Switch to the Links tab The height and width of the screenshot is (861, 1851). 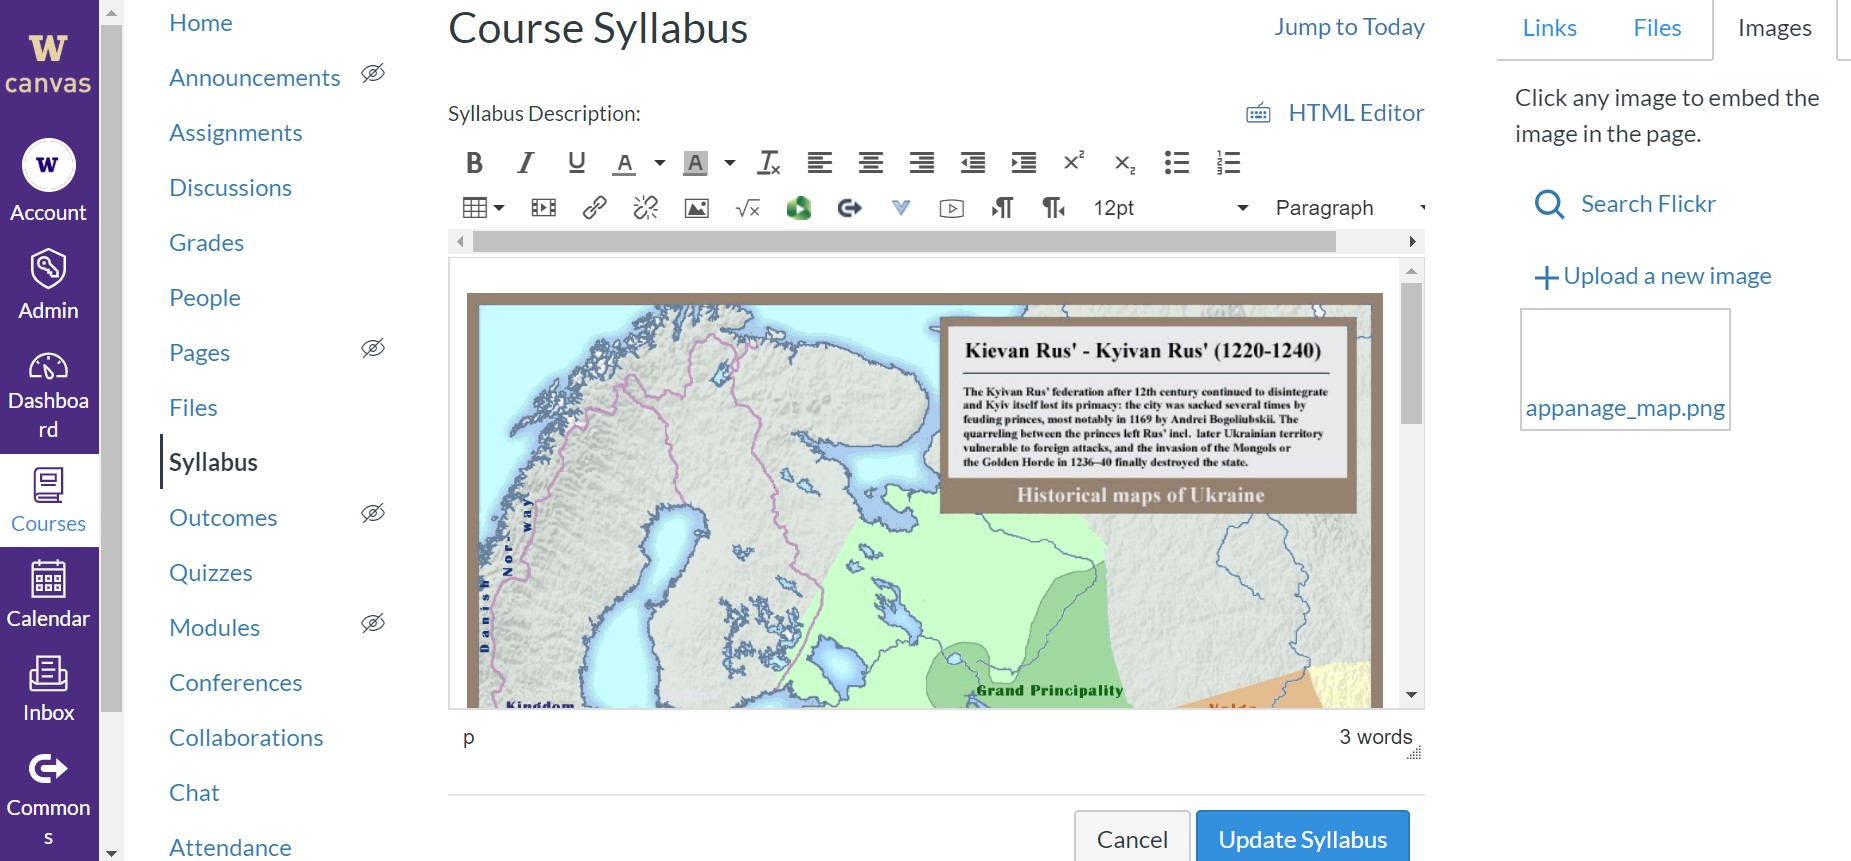[1549, 28]
